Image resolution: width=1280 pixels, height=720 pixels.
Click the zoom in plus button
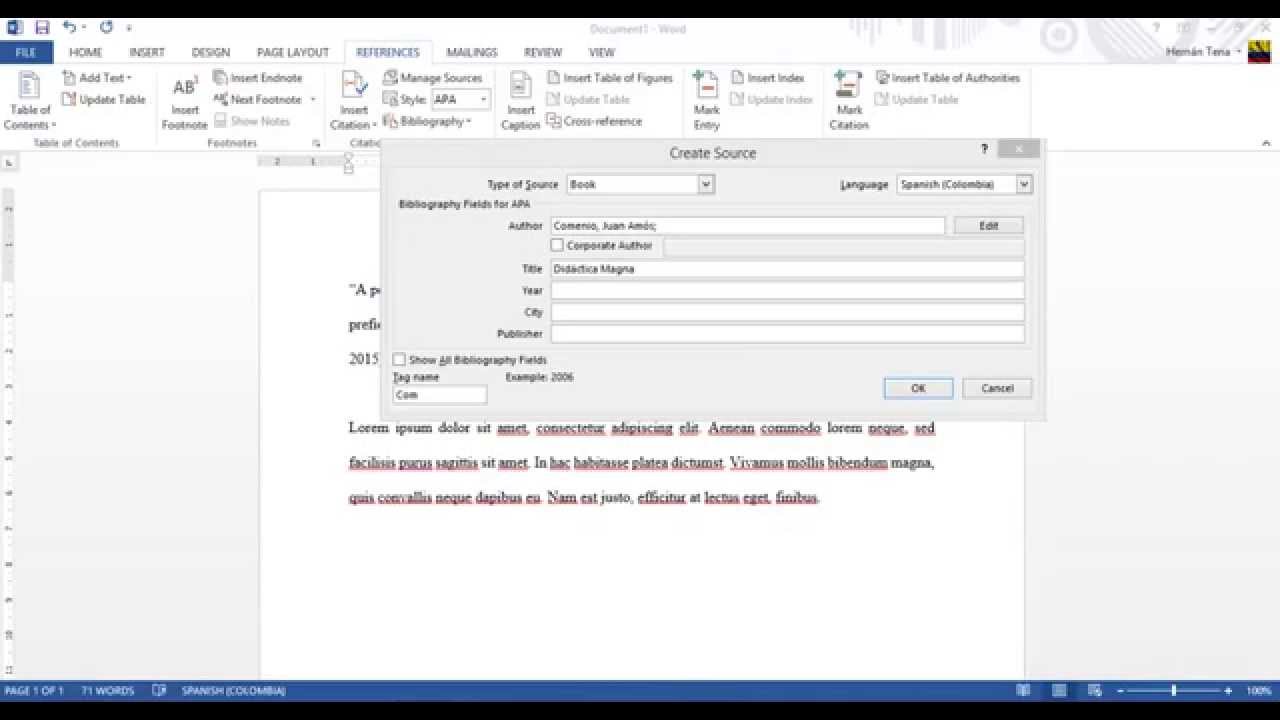tap(1228, 690)
